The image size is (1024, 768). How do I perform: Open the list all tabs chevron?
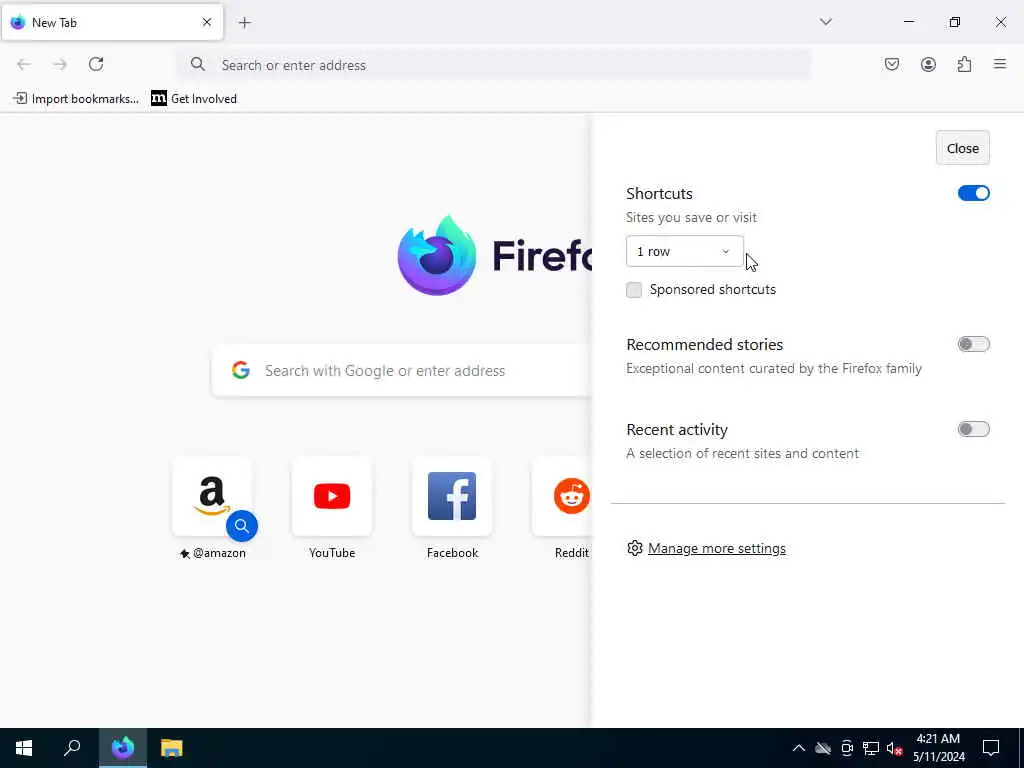(x=826, y=22)
